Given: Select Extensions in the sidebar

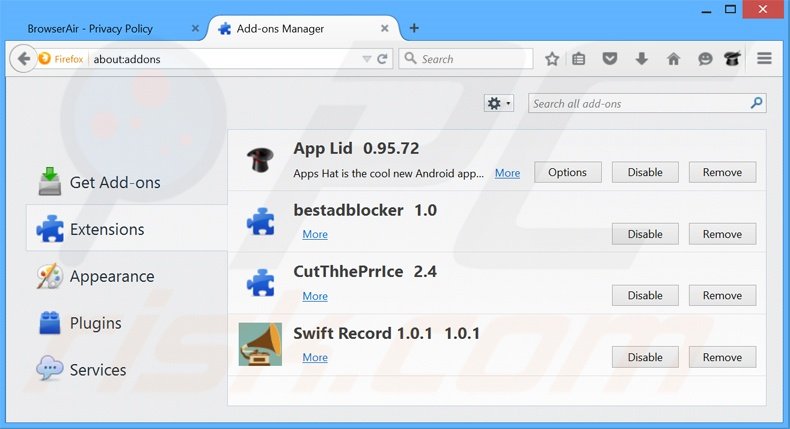Looking at the screenshot, I should point(127,228).
